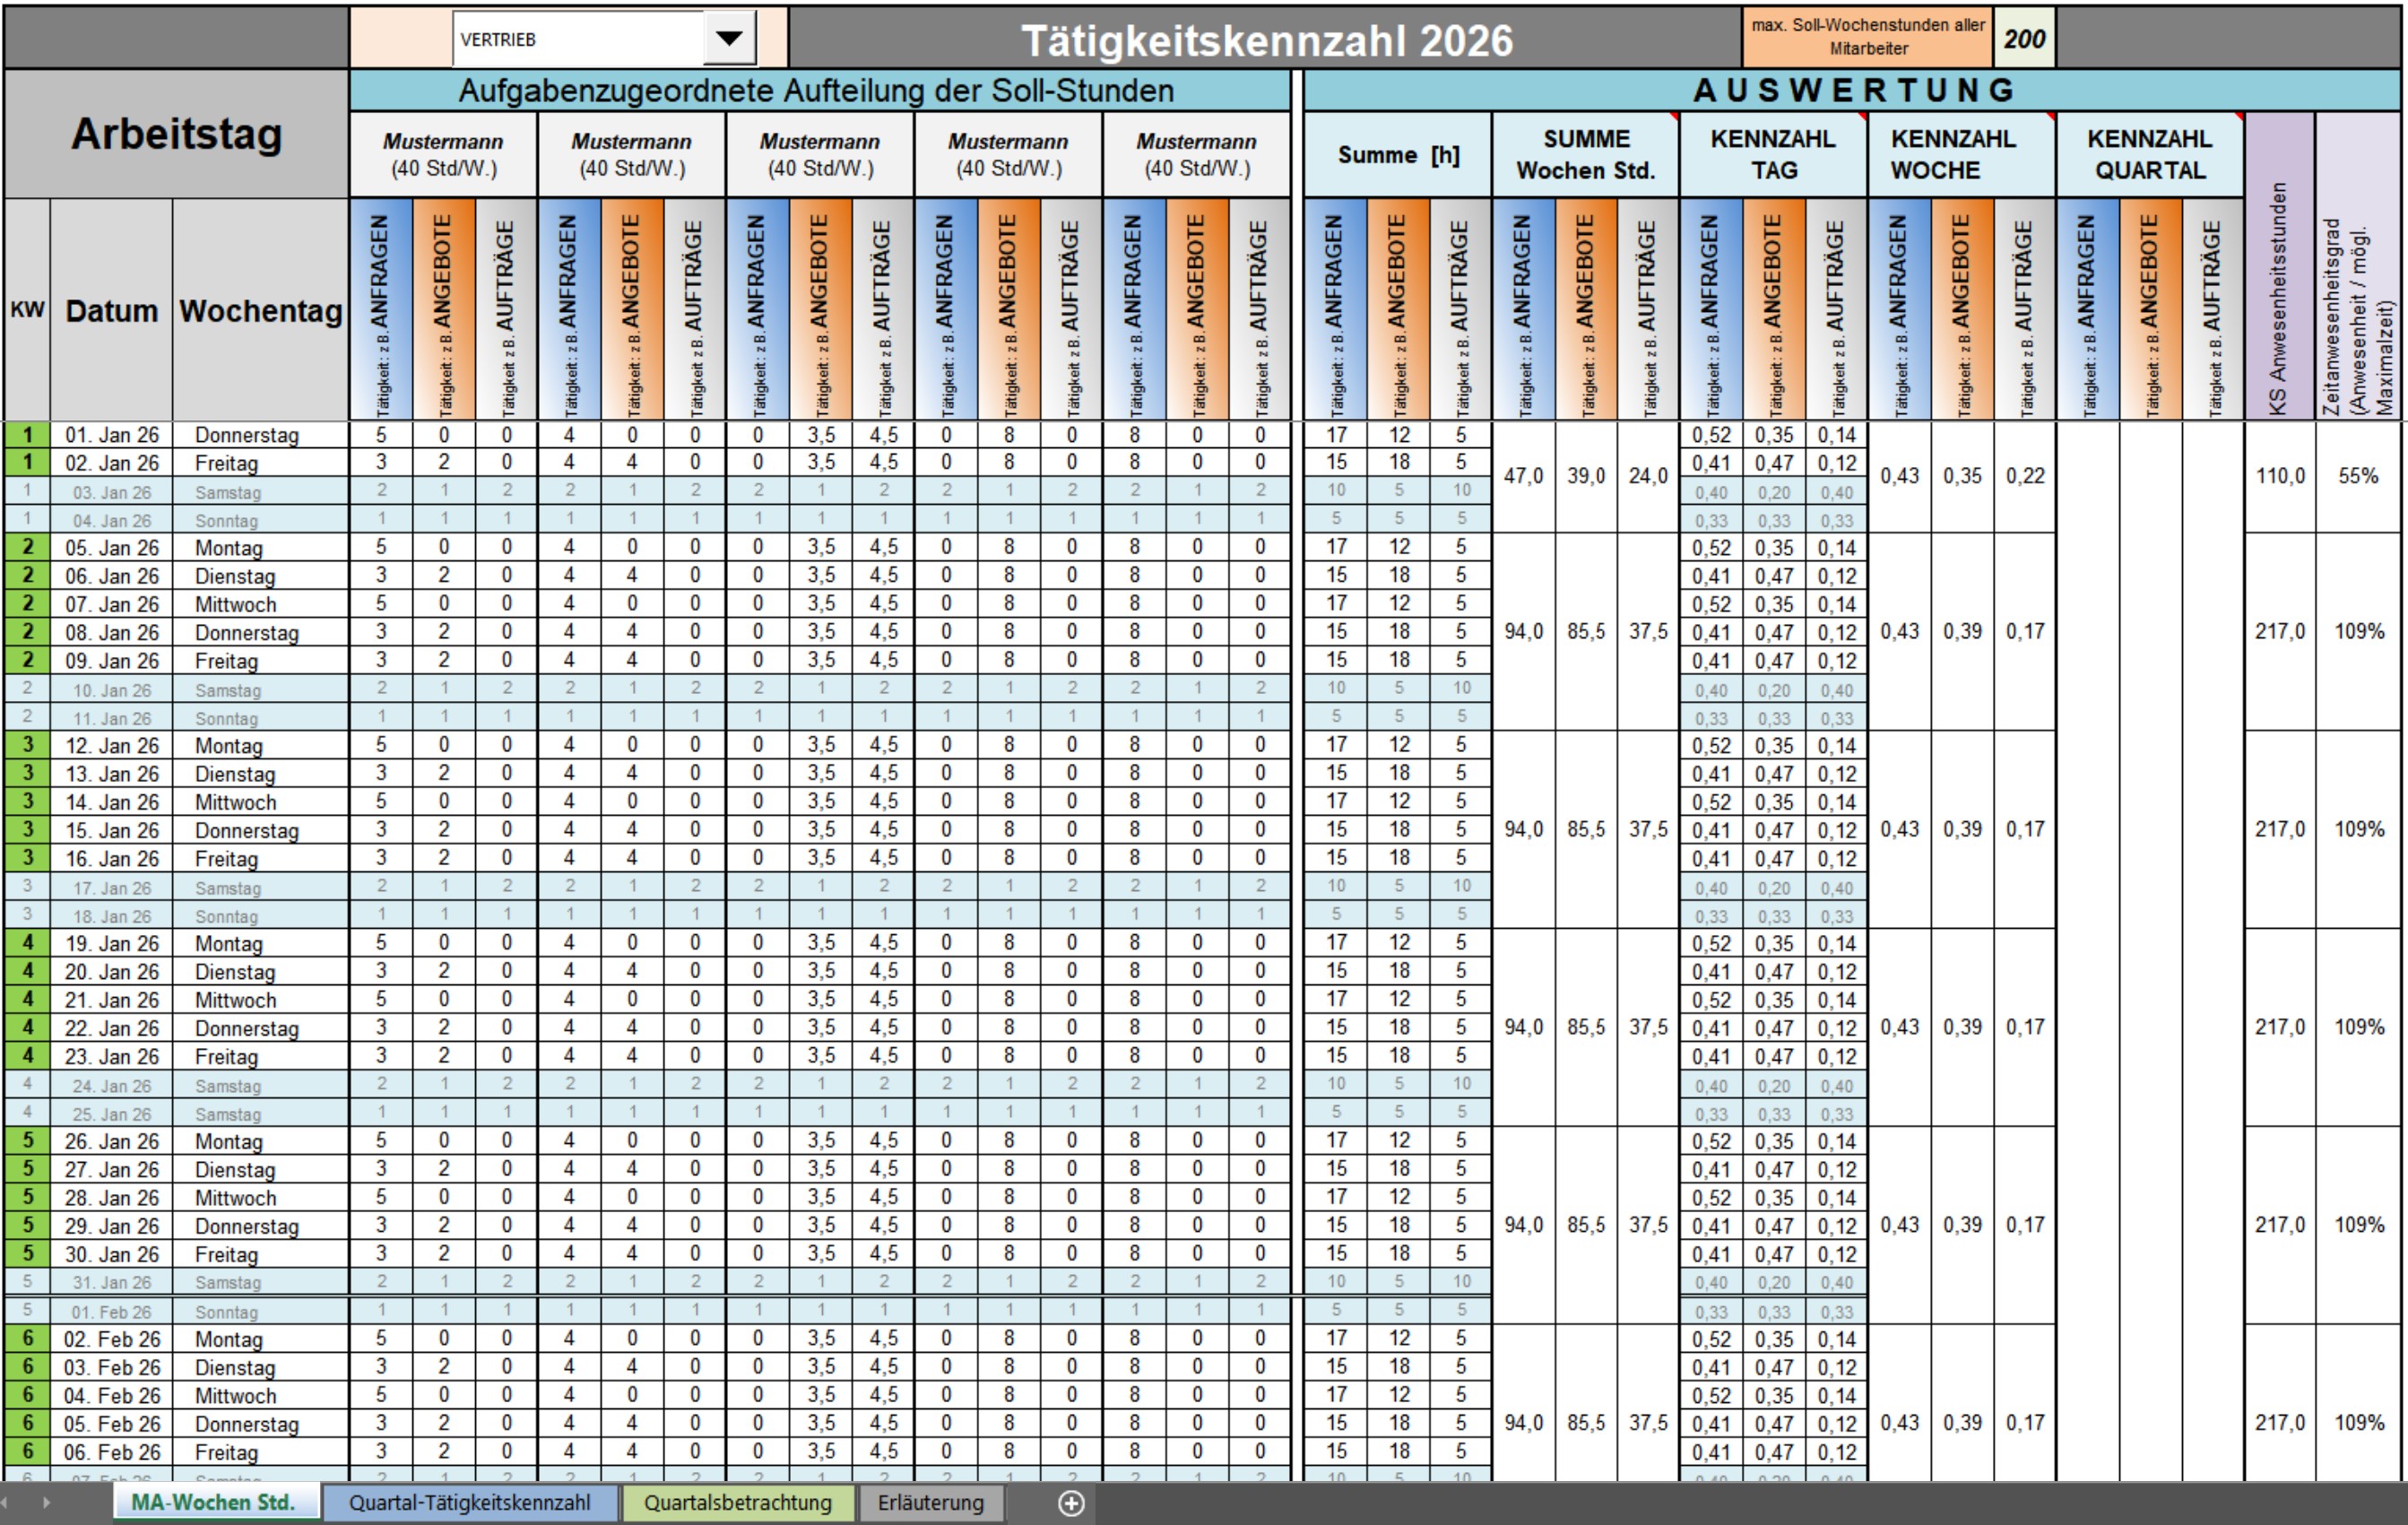The width and height of the screenshot is (2408, 1525).
Task: Click the Tätigkeitskennzahl 2026 title cell
Action: (1266, 40)
